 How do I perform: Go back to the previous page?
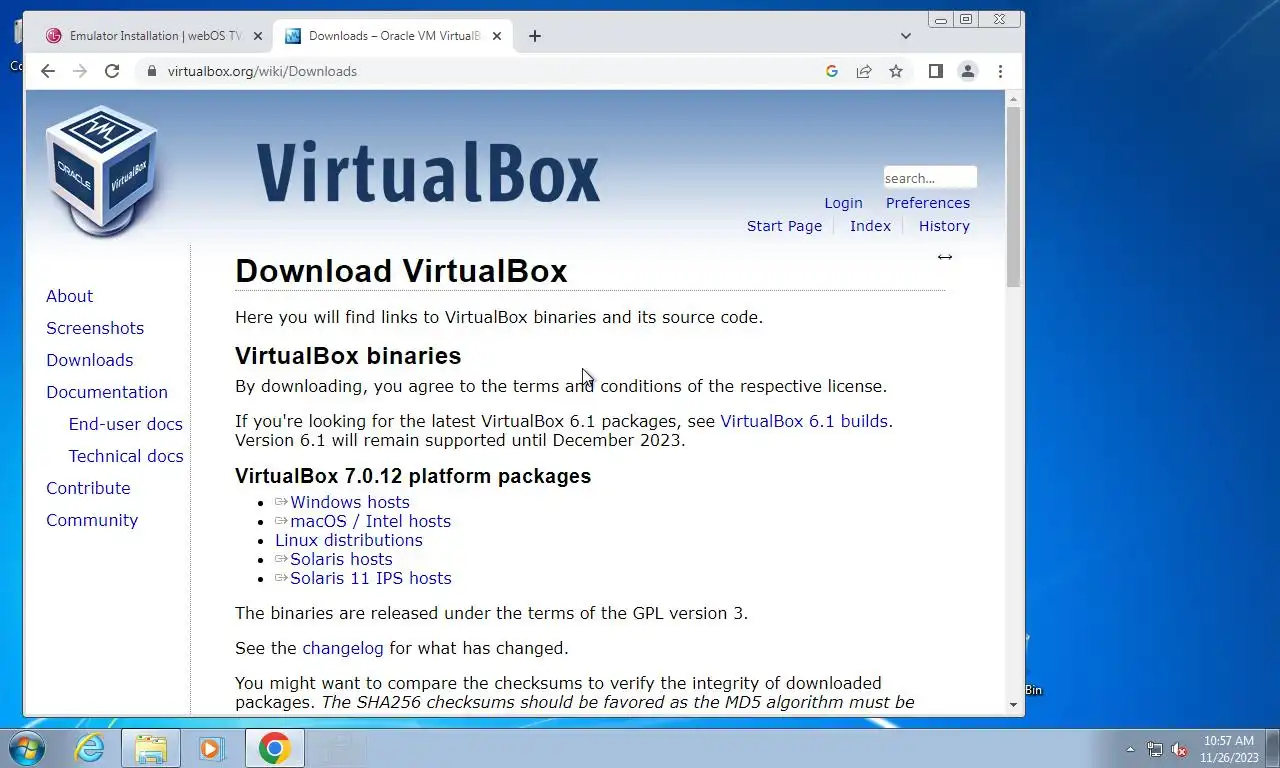pyautogui.click(x=47, y=71)
